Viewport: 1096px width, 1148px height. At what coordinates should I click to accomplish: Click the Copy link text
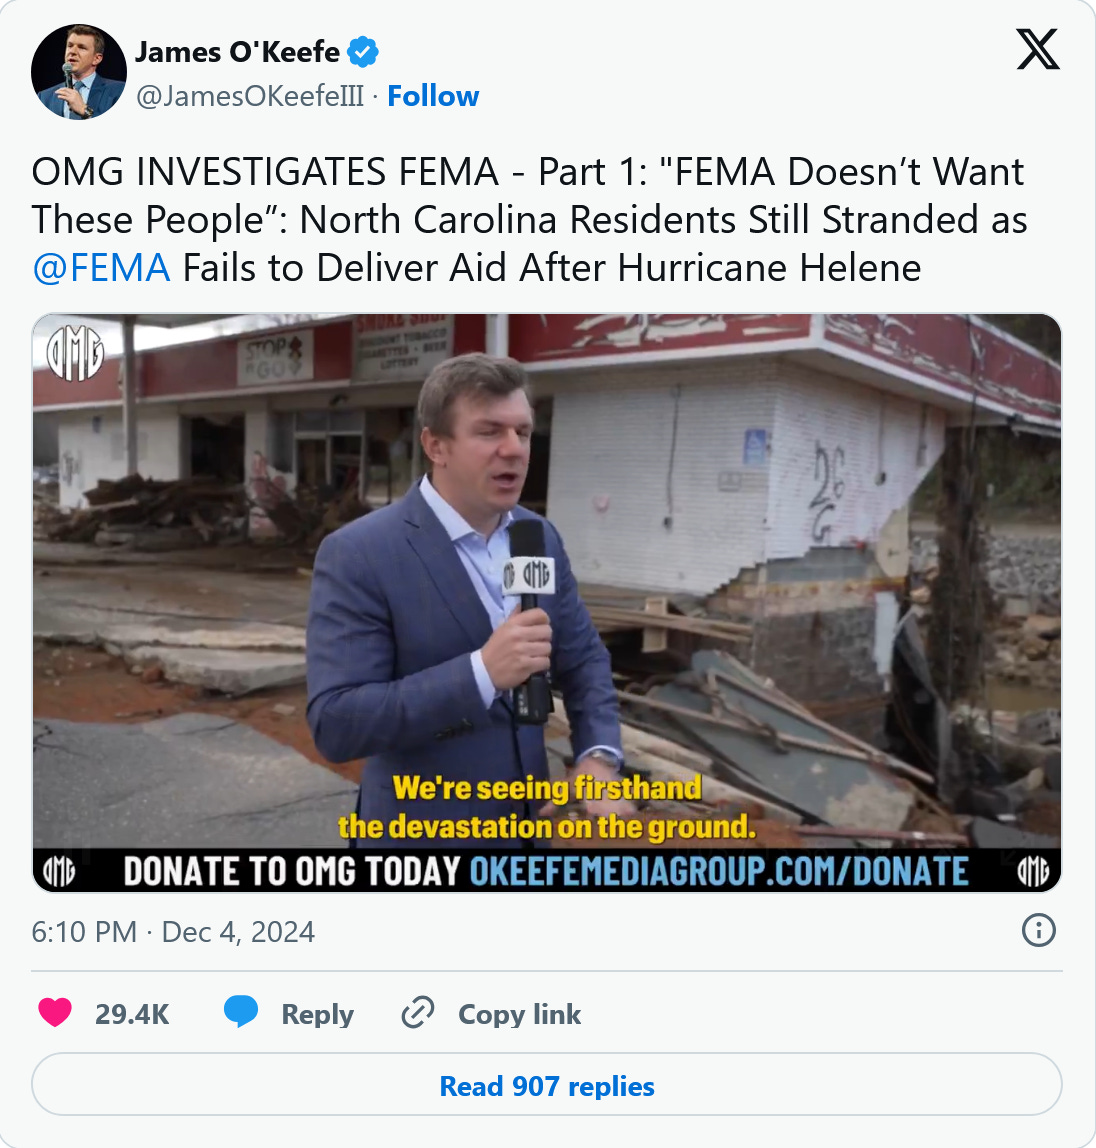[519, 1014]
